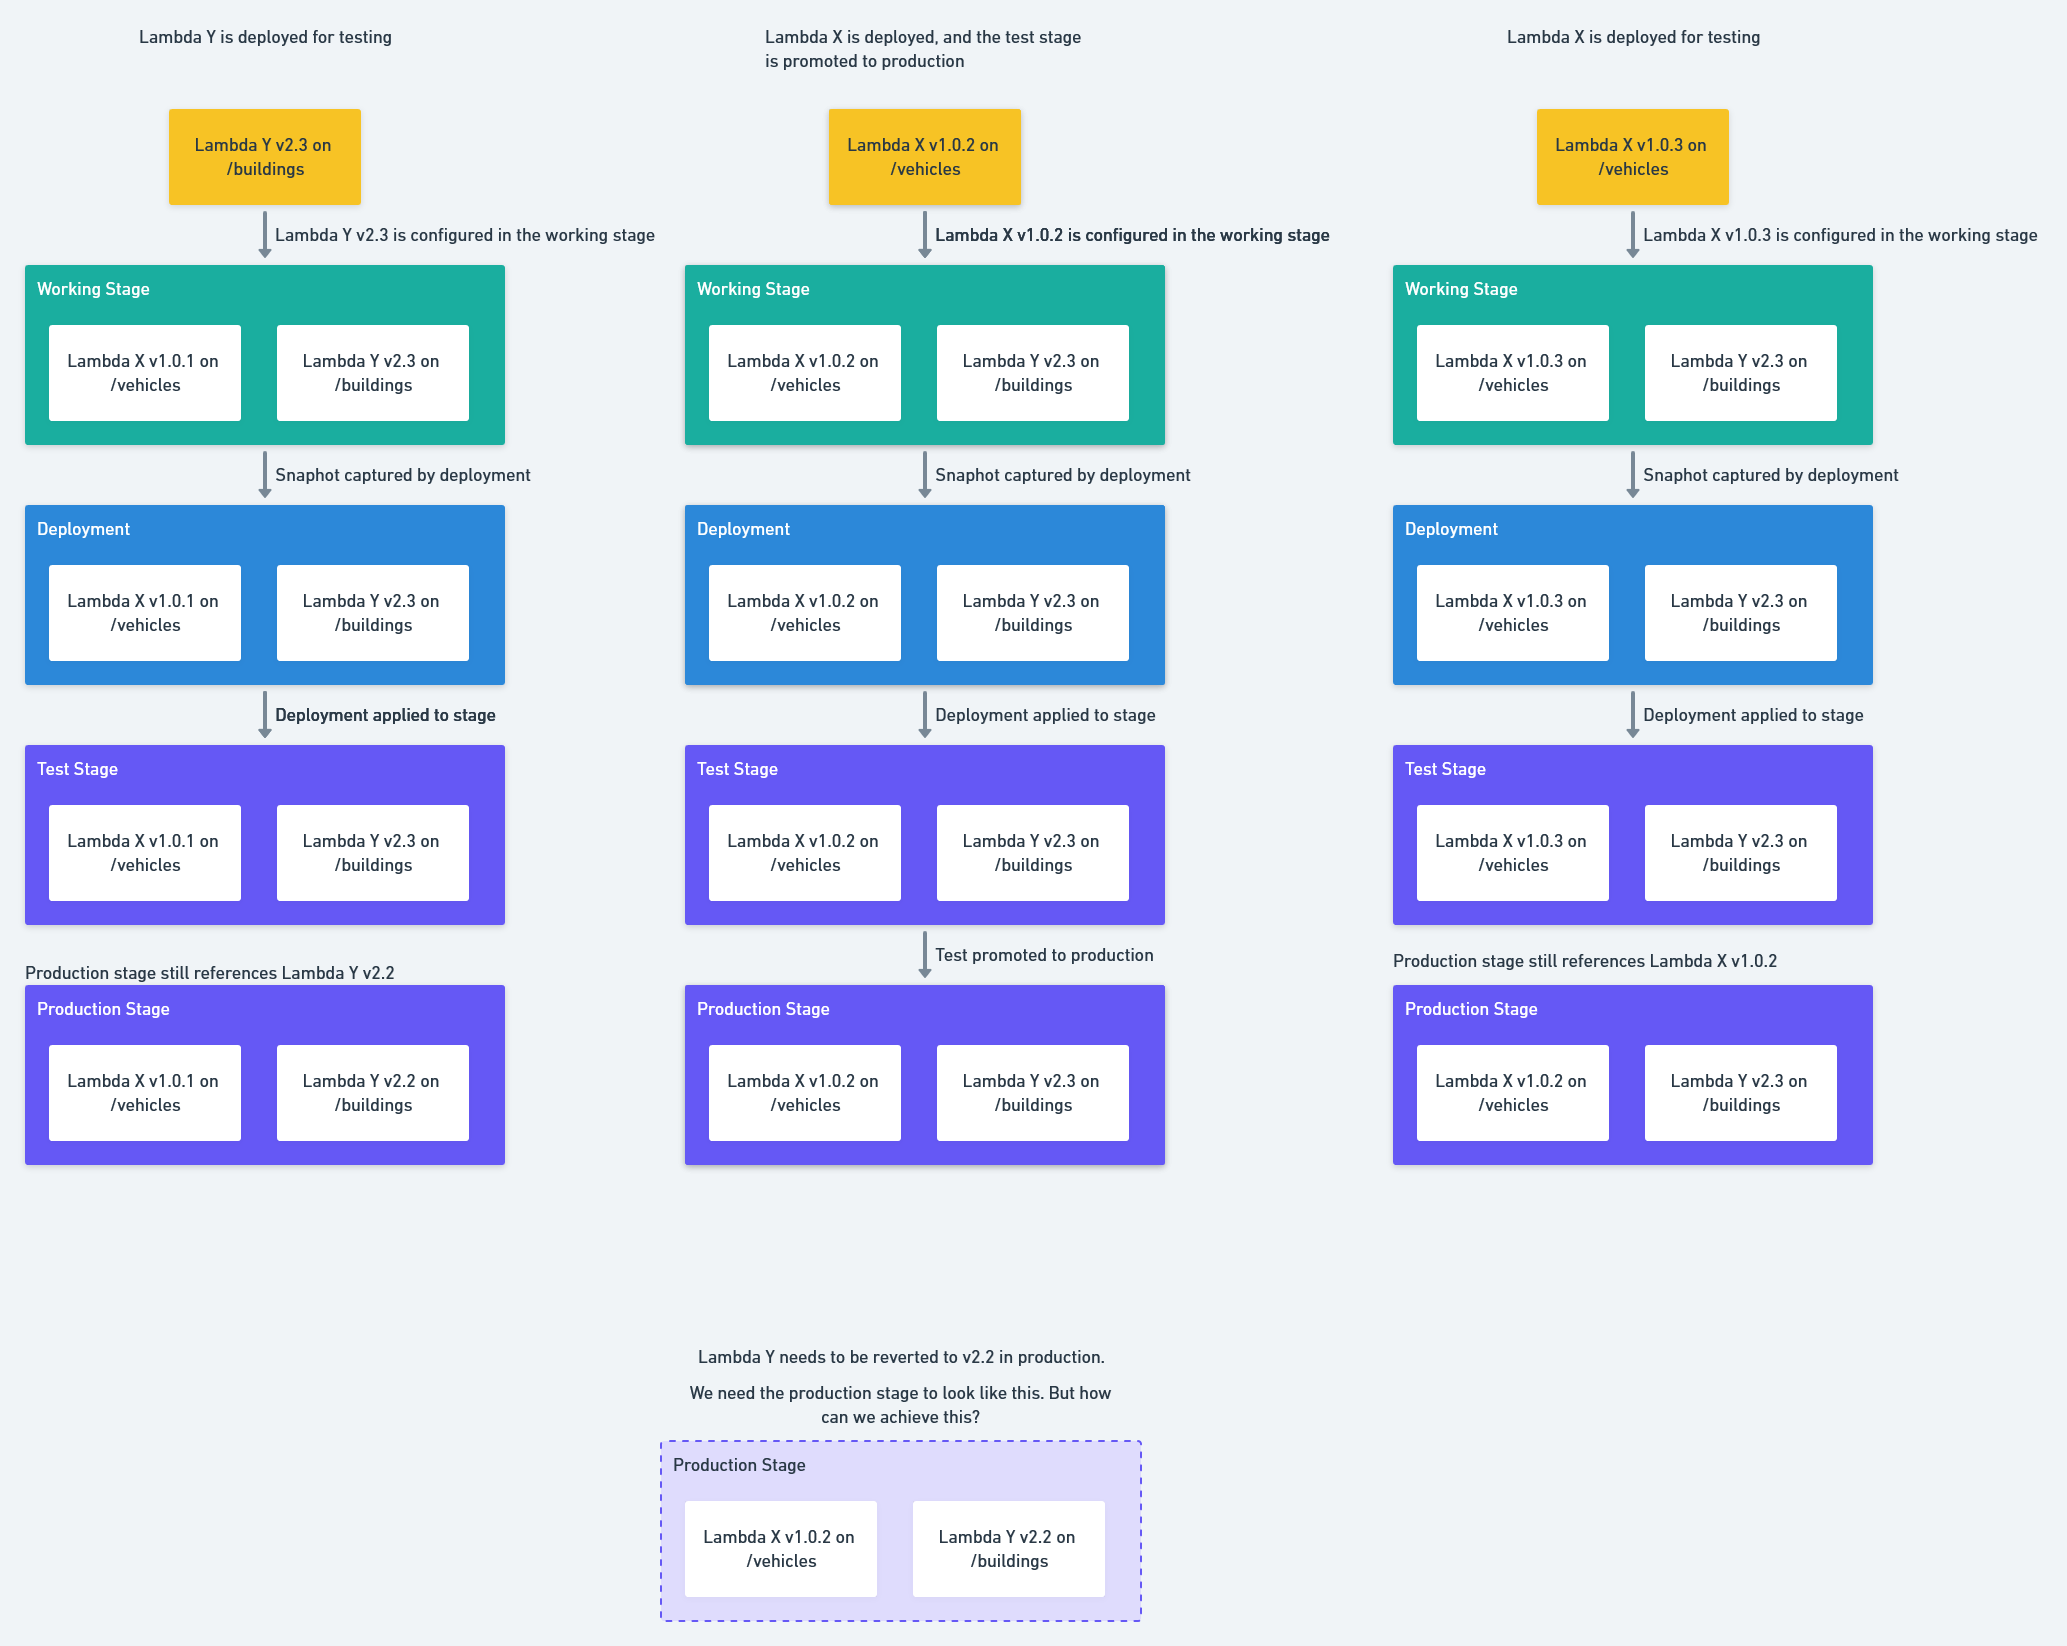Select Lambda X v1.0.1 card in left Working Stage
Viewport: 2067px width, 1646px height.
click(144, 373)
